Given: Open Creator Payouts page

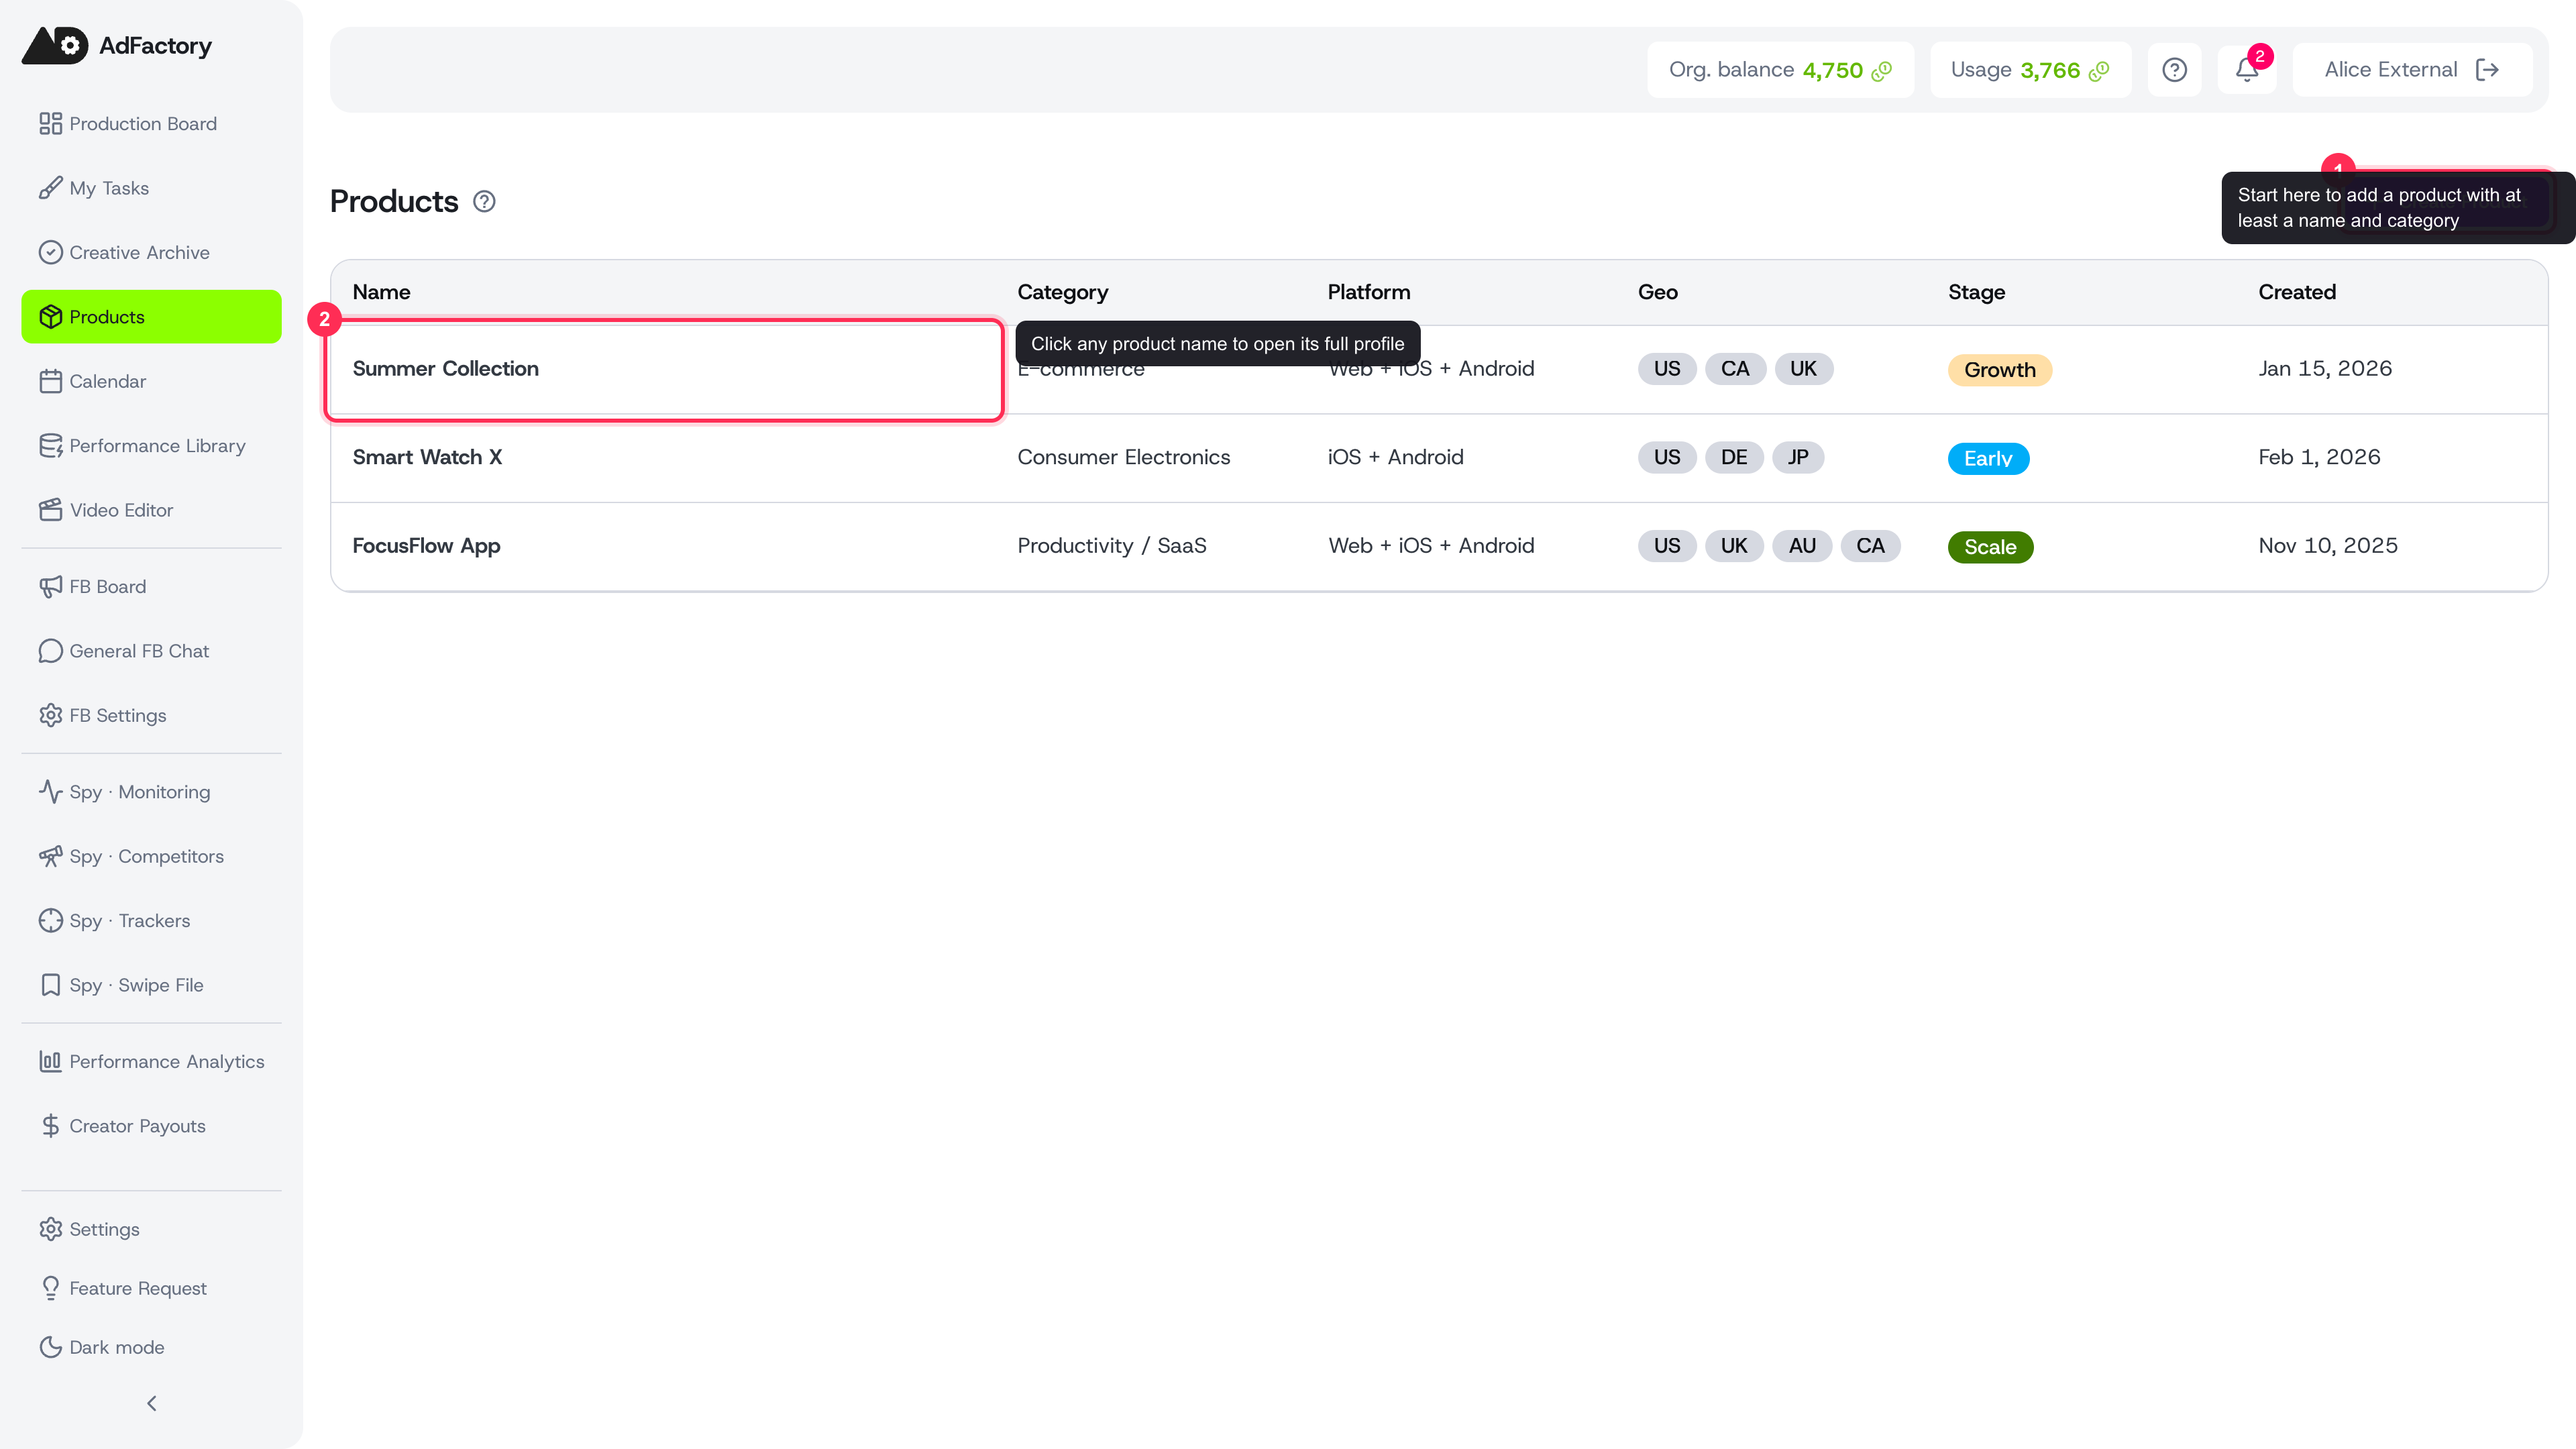Looking at the screenshot, I should pos(151,1126).
